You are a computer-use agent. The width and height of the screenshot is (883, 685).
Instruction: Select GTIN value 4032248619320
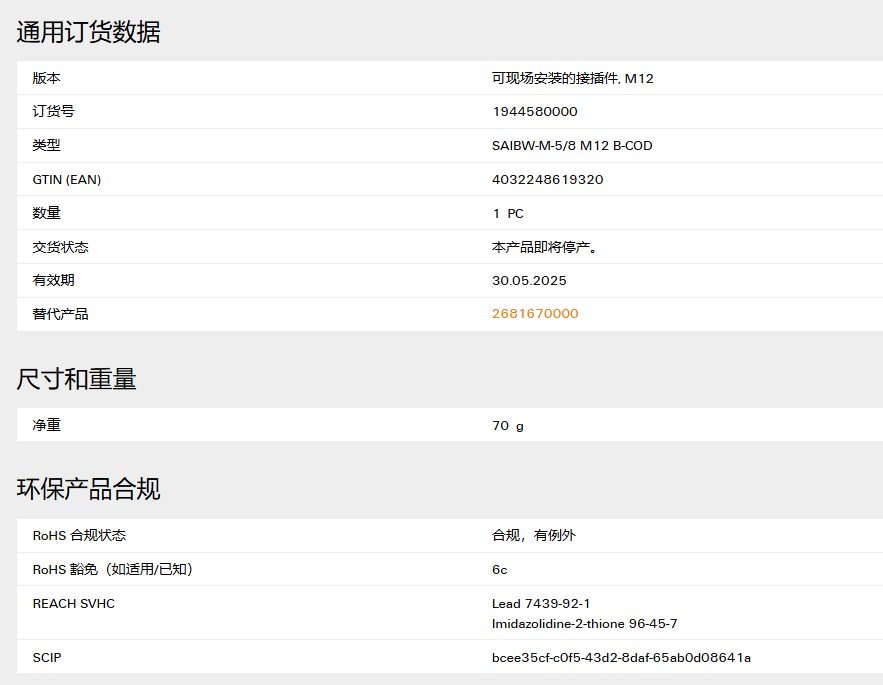coord(547,179)
